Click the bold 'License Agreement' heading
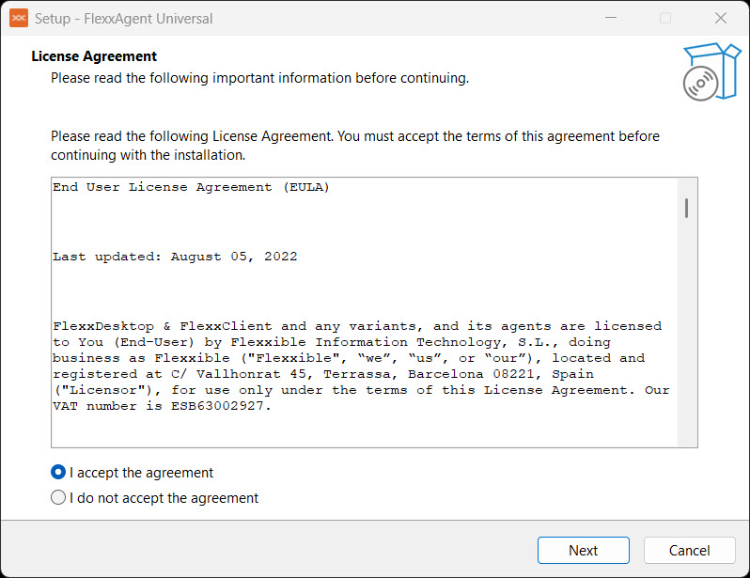The width and height of the screenshot is (750, 578). pyautogui.click(x=94, y=56)
